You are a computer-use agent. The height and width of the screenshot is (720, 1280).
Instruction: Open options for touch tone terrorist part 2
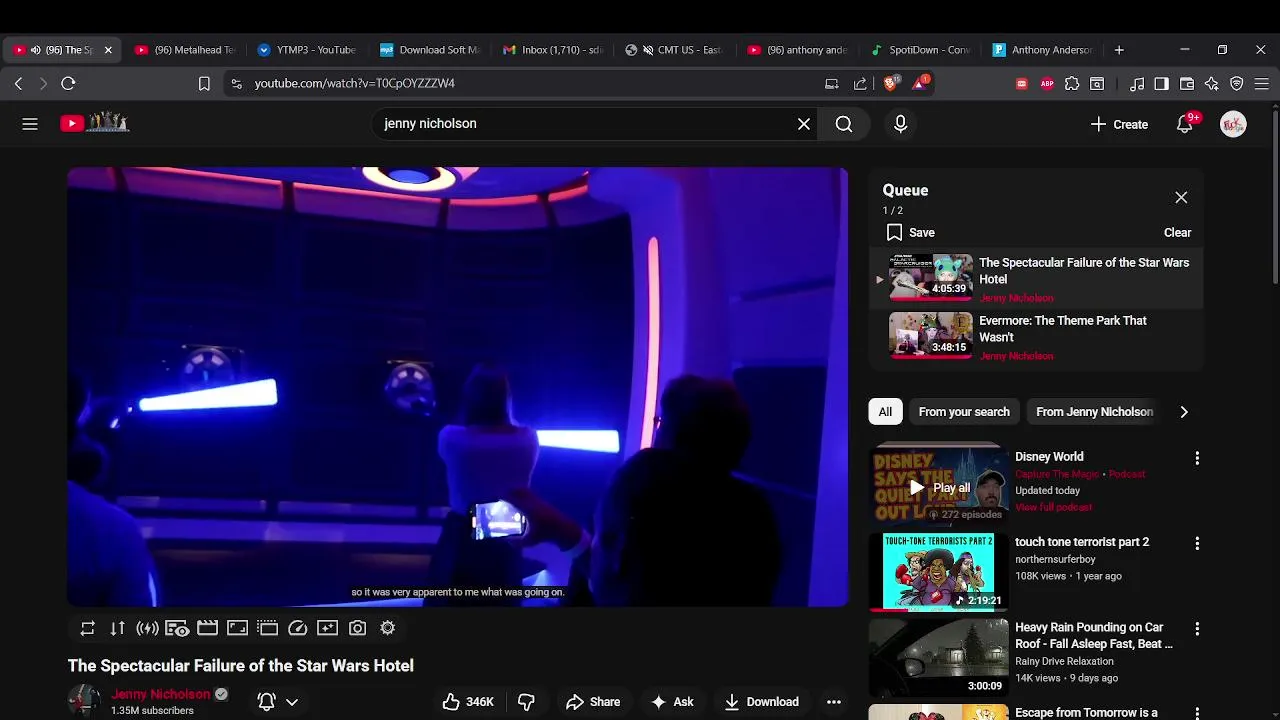tap(1197, 543)
